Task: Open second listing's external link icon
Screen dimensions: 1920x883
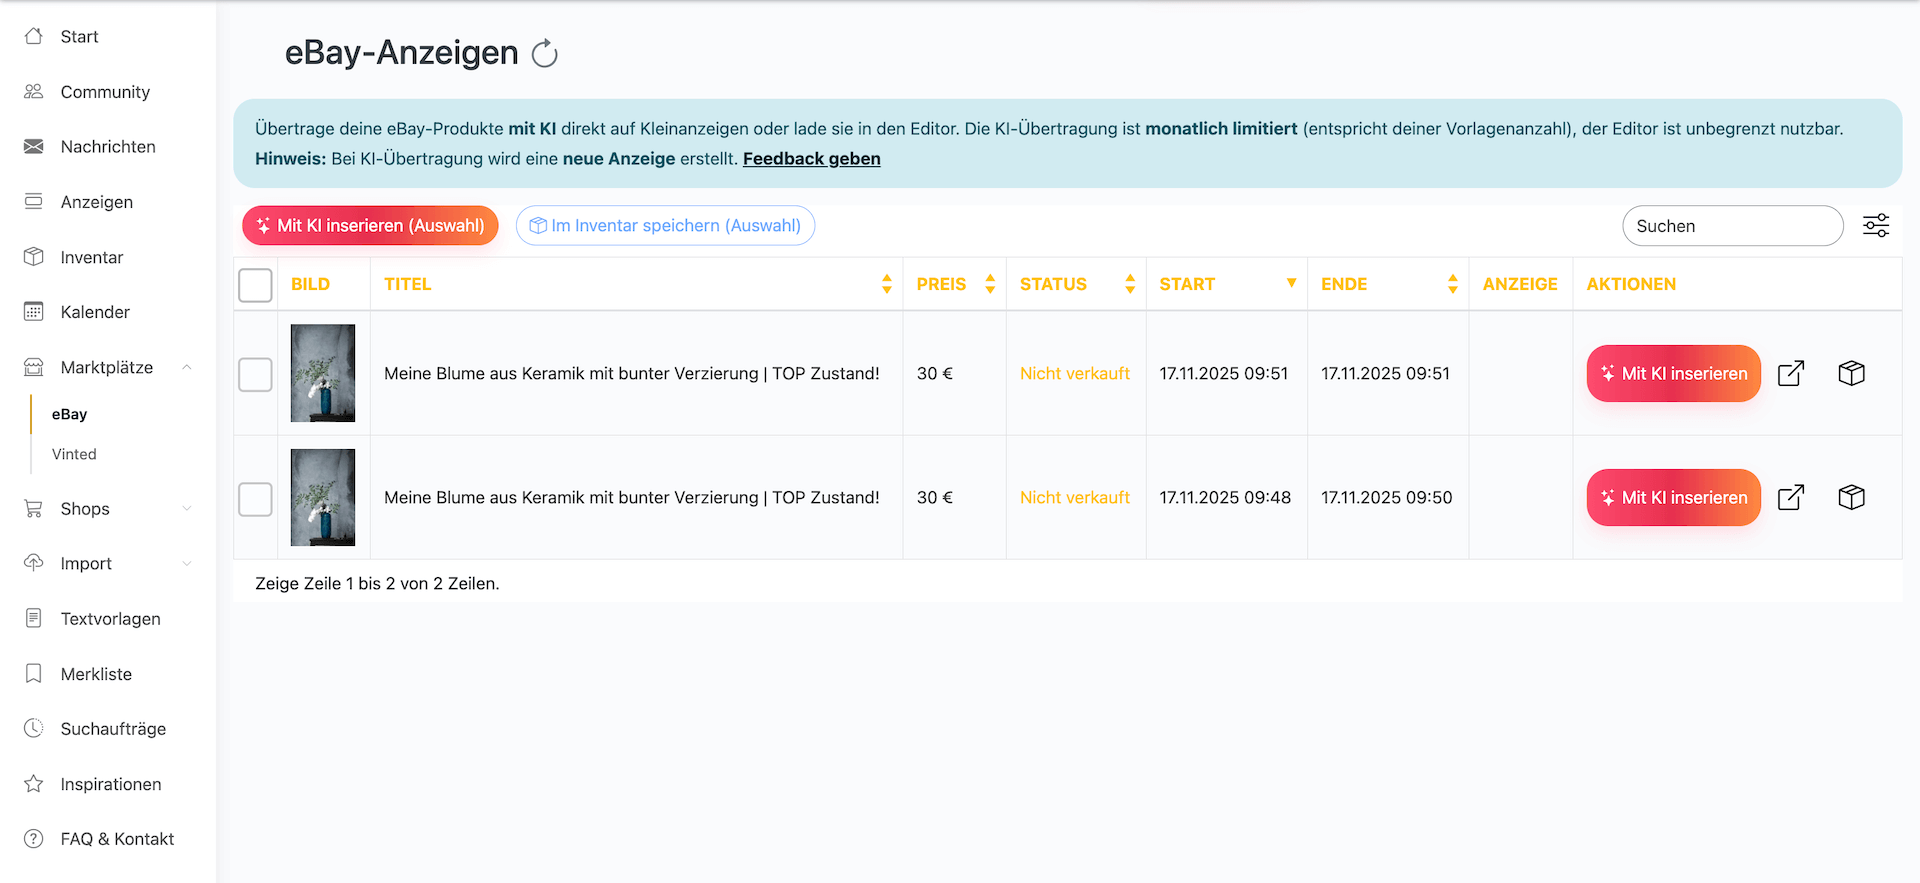Action: coord(1790,498)
